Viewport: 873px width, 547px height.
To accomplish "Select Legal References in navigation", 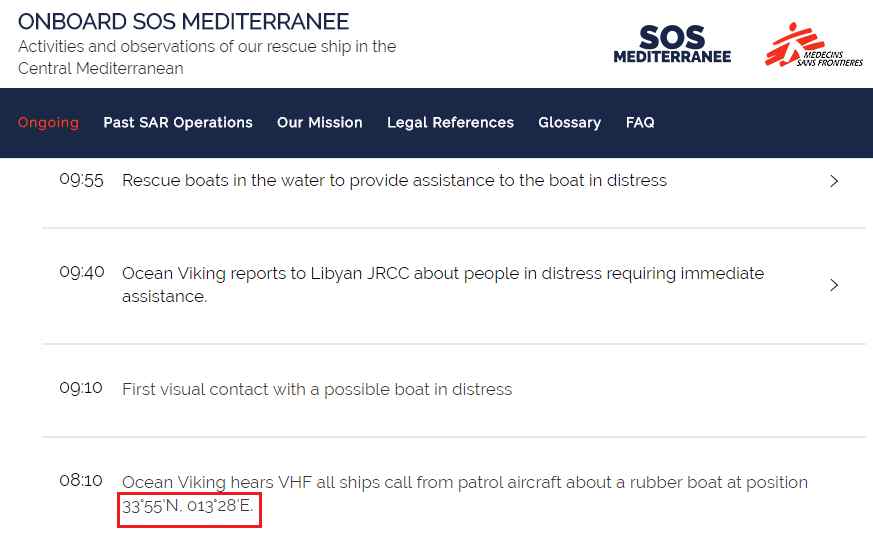I will 450,123.
